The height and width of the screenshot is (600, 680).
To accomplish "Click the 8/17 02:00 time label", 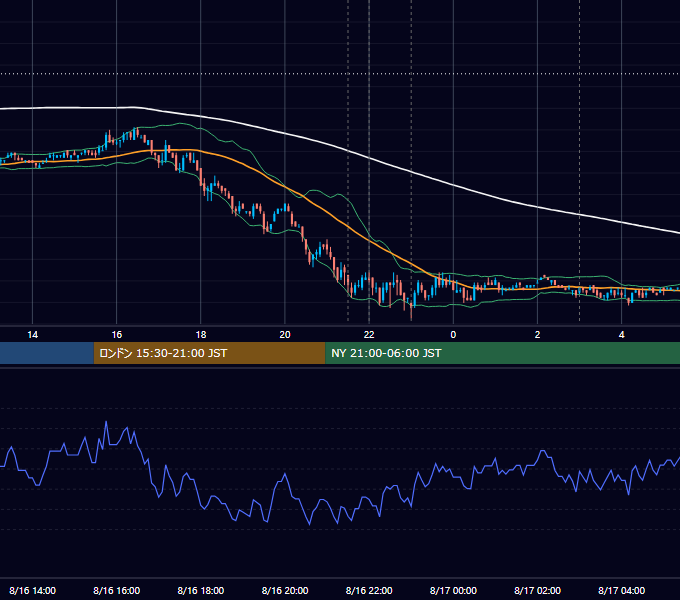I will (x=537, y=590).
